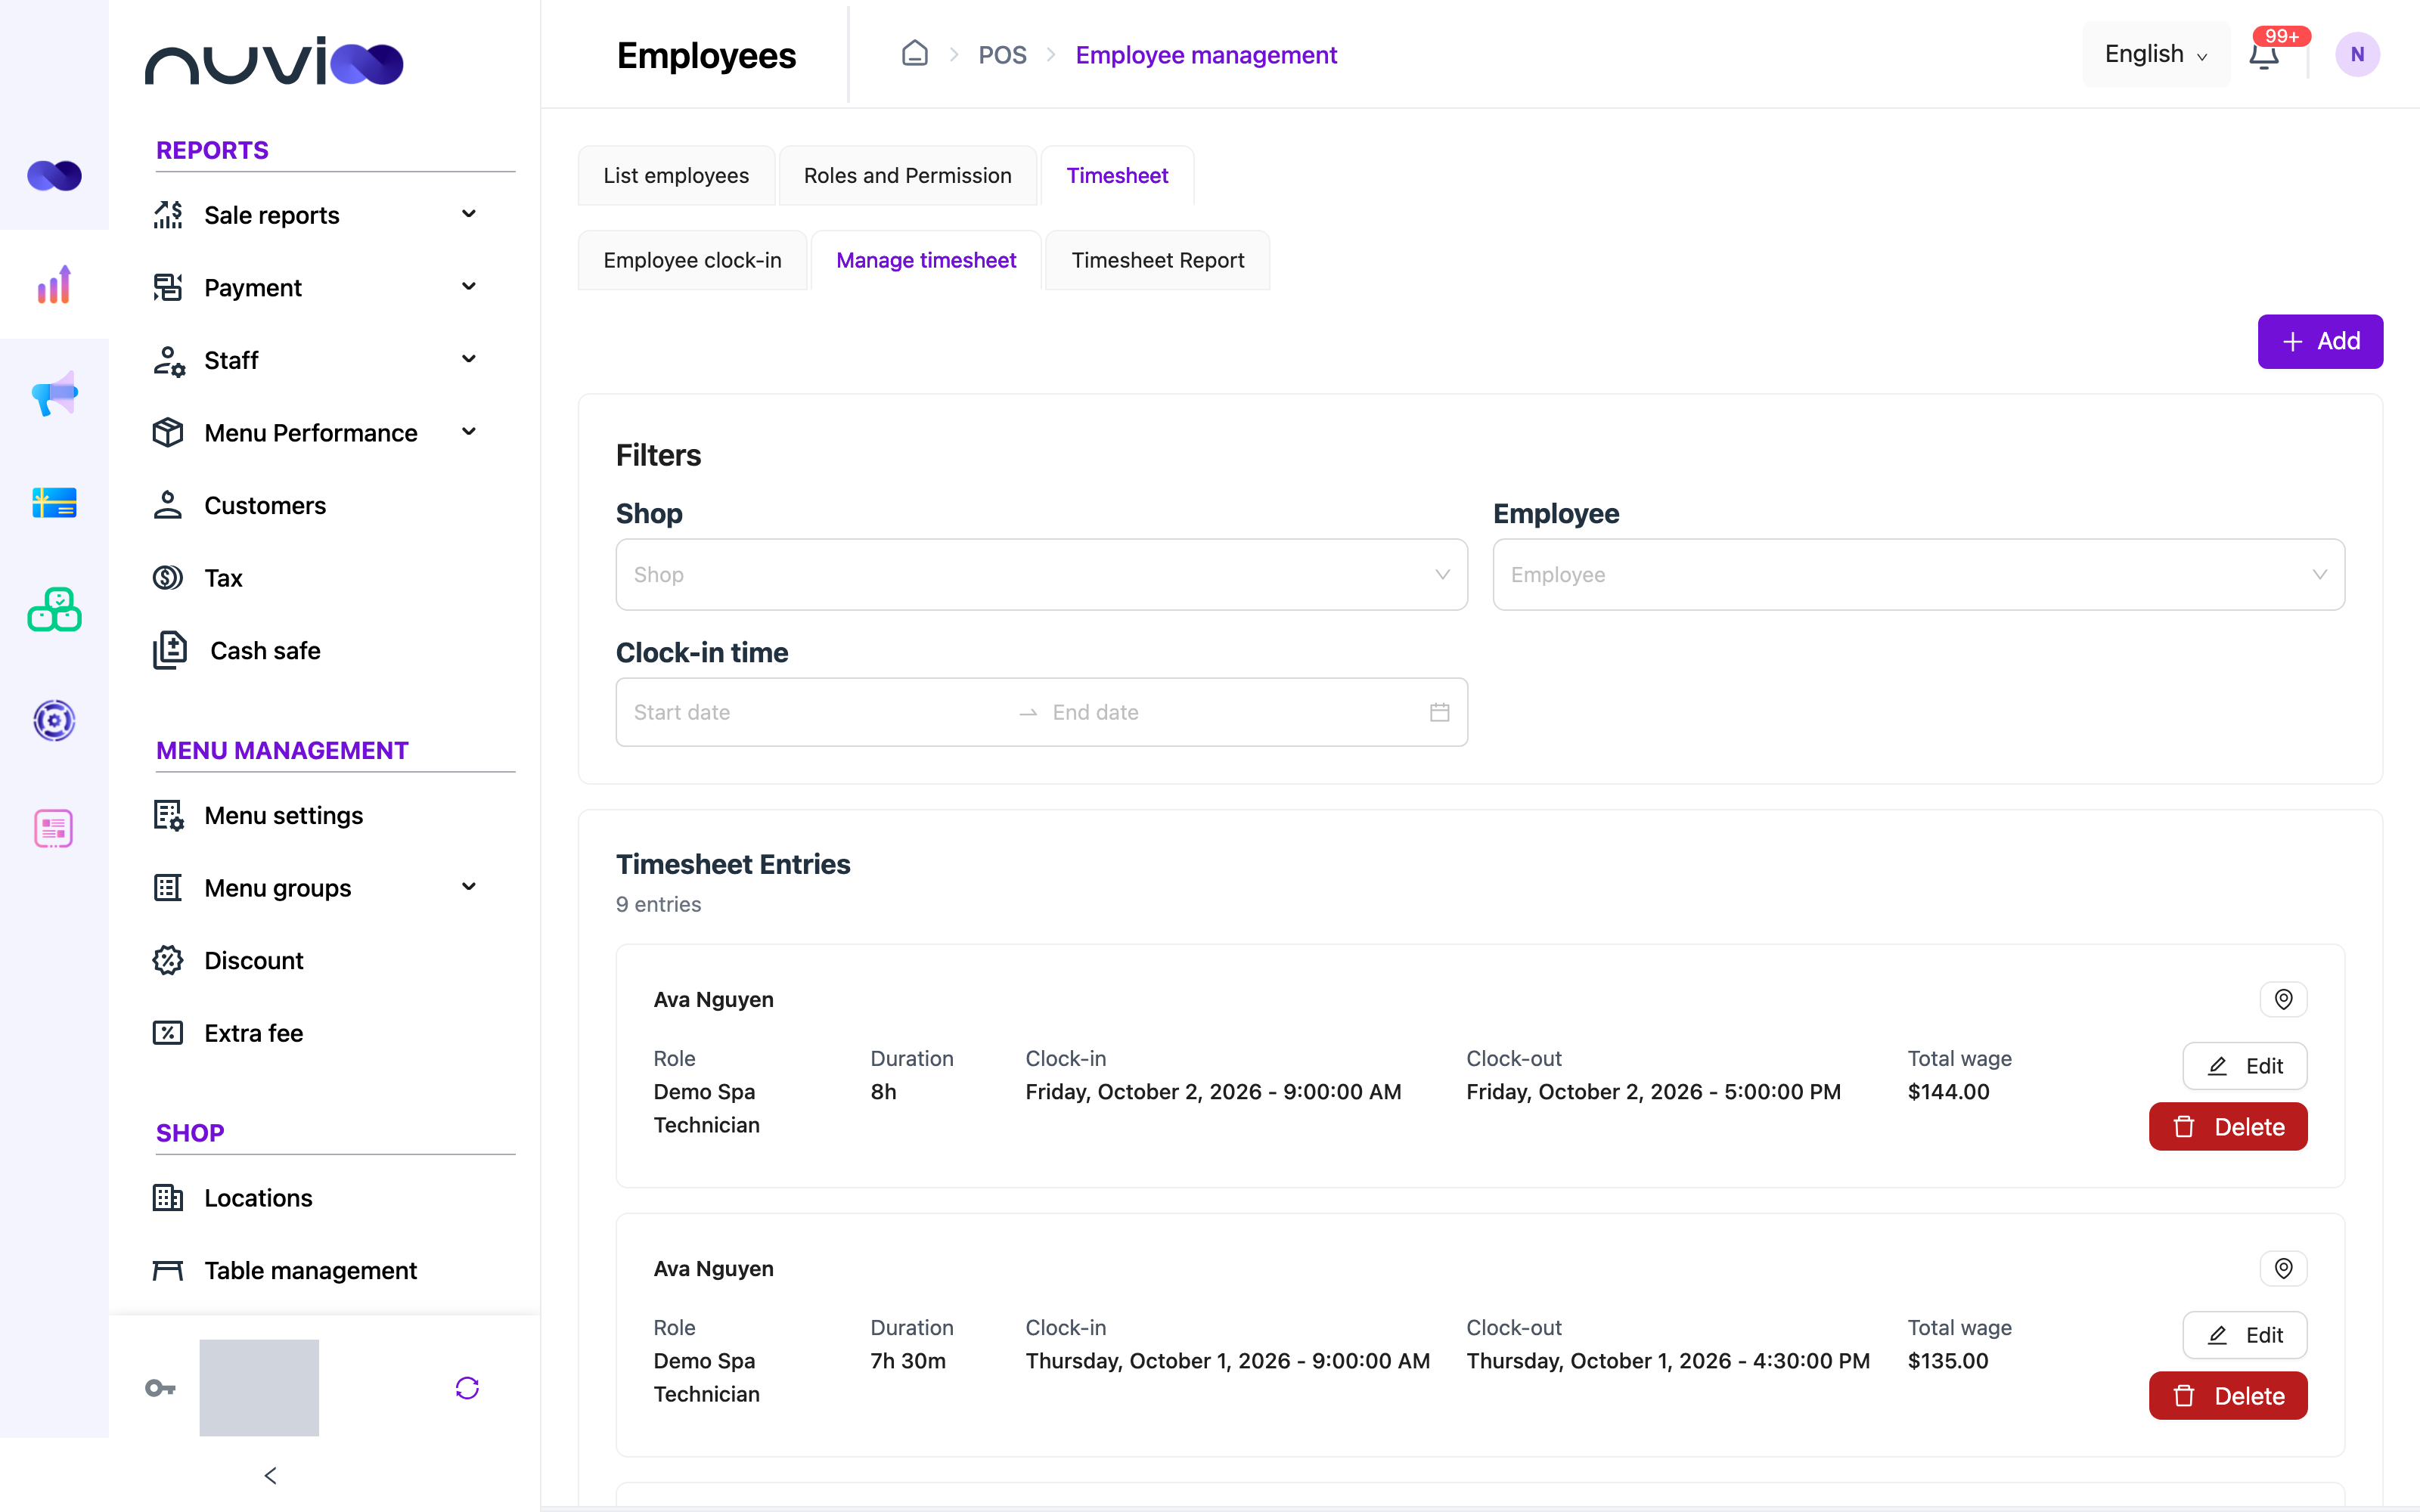
Task: Open notifications bell with 99+ badge
Action: (x=2264, y=54)
